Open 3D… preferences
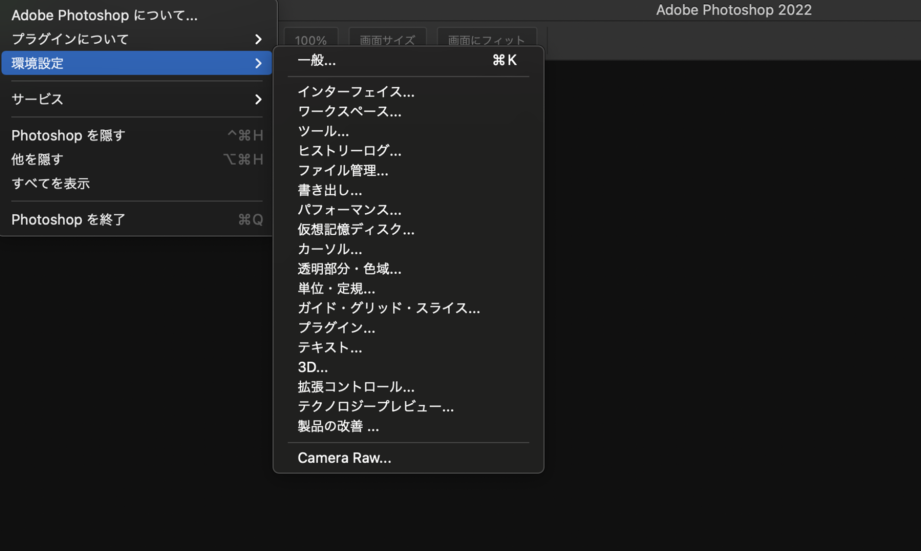The width and height of the screenshot is (921, 551). click(x=408, y=367)
